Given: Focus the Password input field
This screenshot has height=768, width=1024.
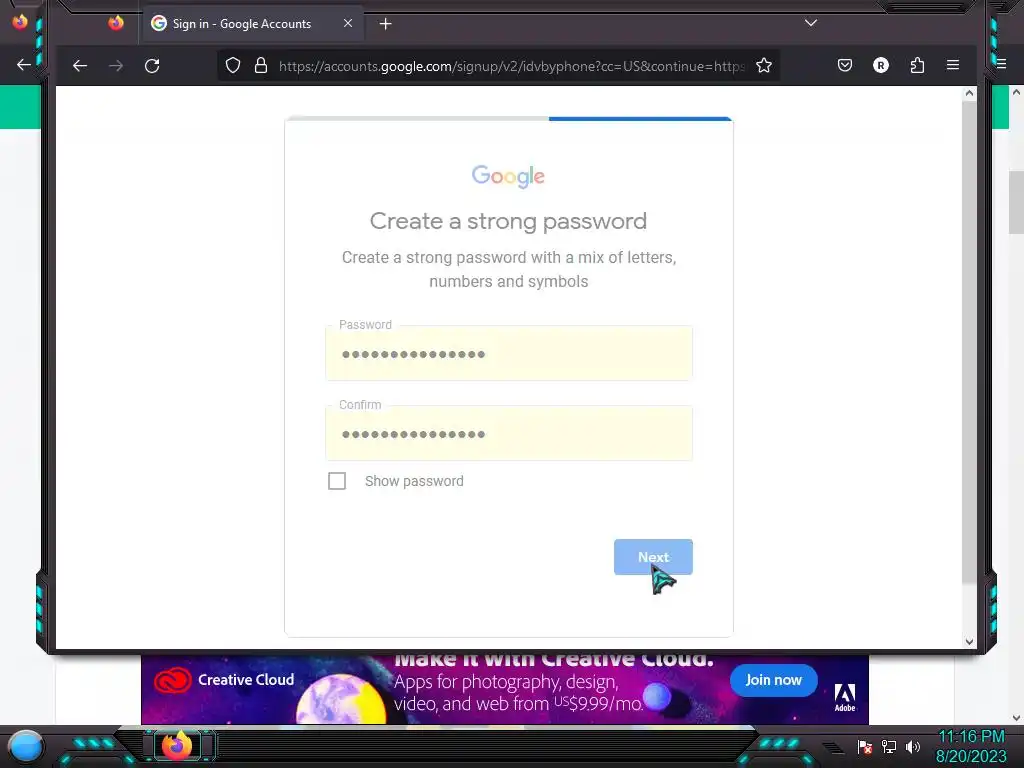Looking at the screenshot, I should click(509, 353).
